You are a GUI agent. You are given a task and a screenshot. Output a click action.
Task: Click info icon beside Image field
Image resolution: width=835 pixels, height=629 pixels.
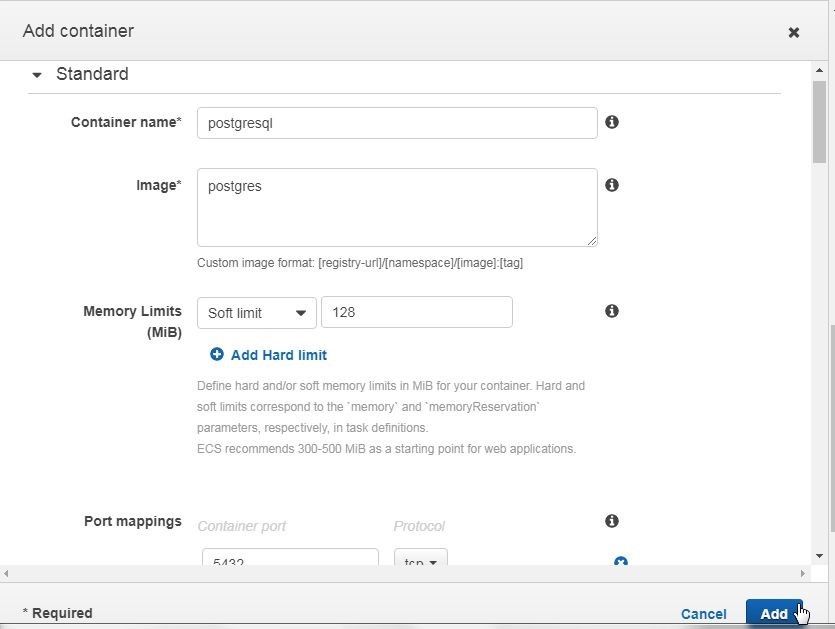pos(612,185)
